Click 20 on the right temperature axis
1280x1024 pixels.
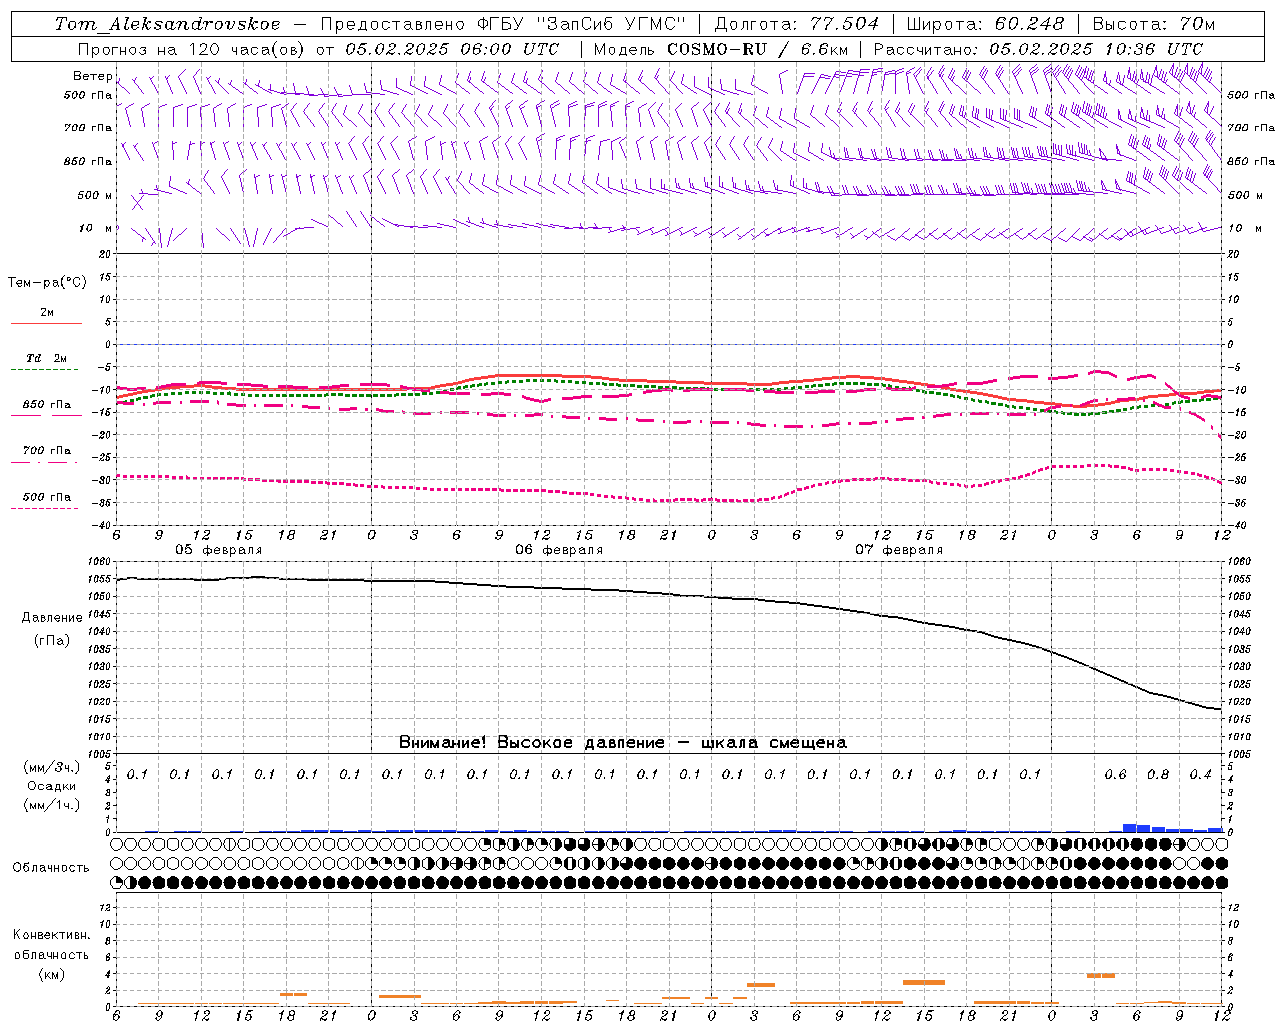[1234, 254]
